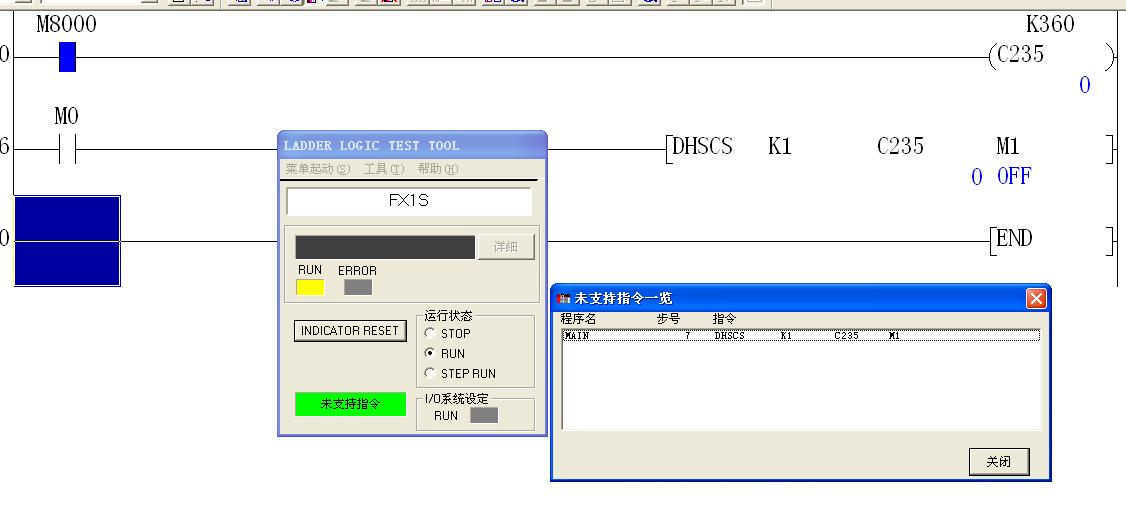Close the 未支持指令一览 dialog with X
The height and width of the screenshot is (510, 1126).
1036,298
